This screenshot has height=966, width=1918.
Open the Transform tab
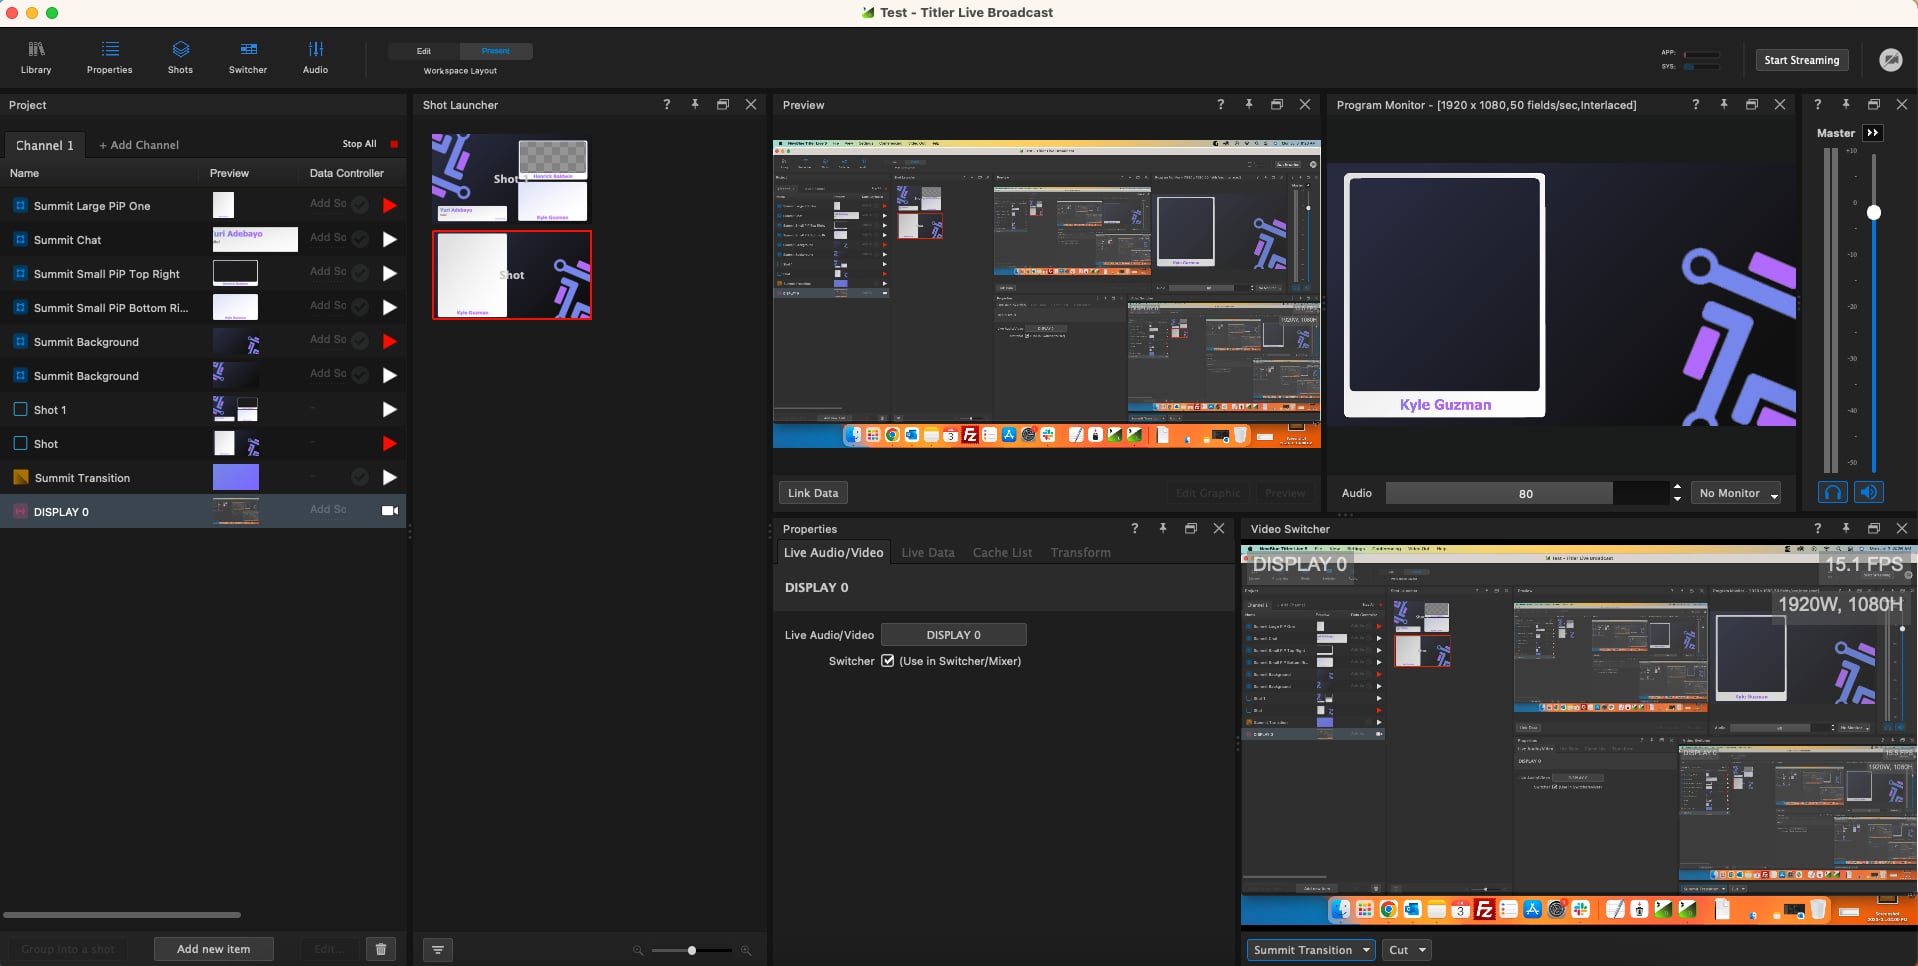point(1080,552)
